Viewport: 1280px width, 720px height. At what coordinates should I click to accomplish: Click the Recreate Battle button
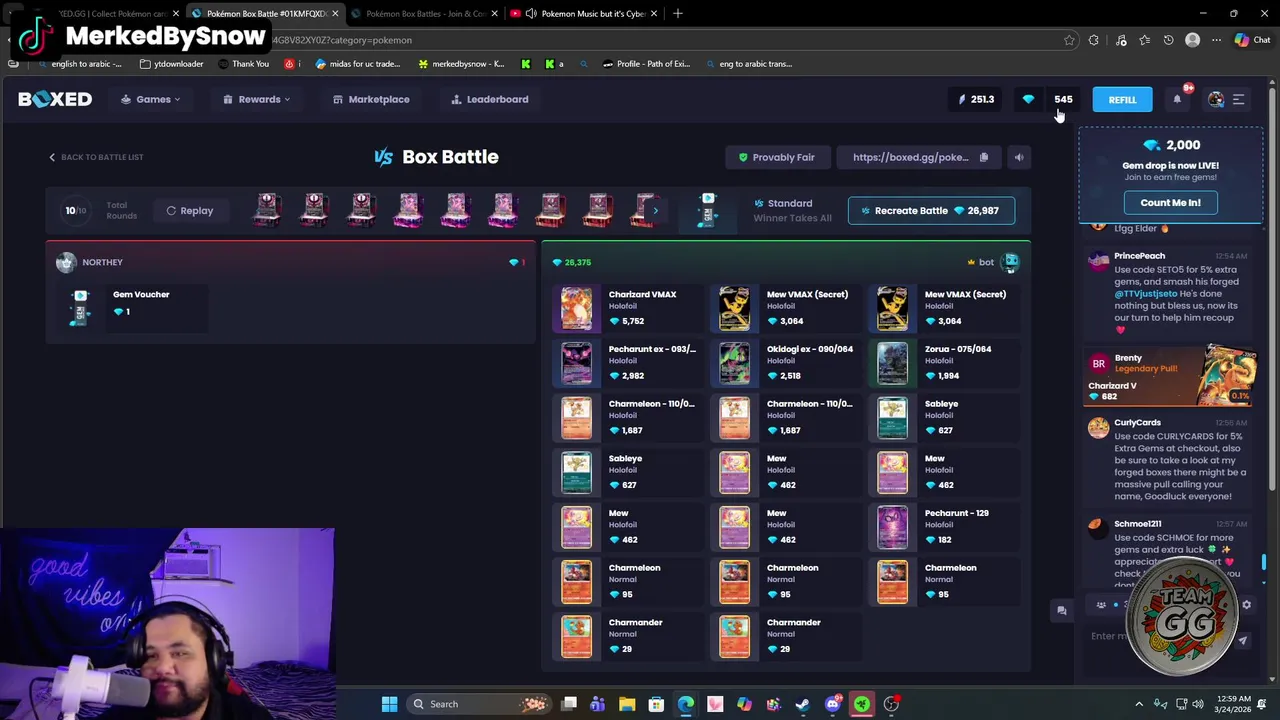pyautogui.click(x=931, y=211)
